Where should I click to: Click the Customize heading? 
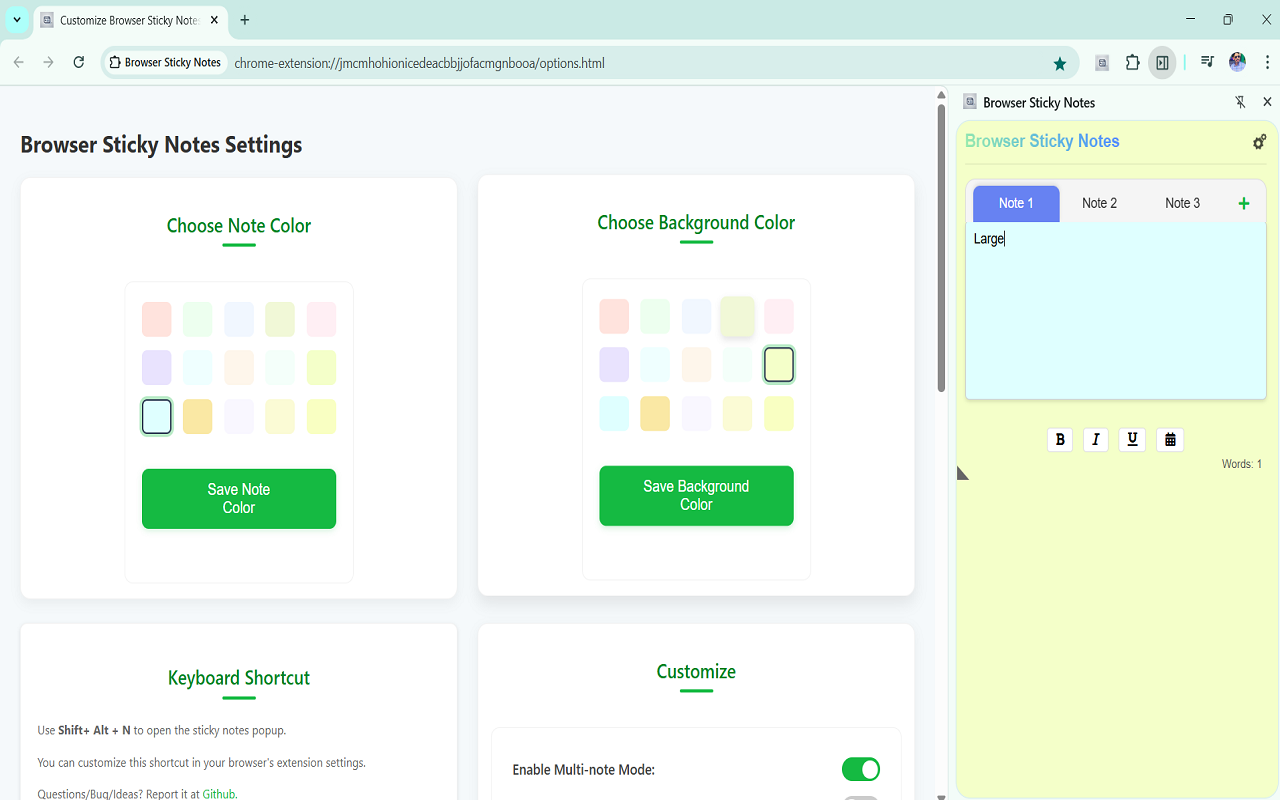point(696,671)
